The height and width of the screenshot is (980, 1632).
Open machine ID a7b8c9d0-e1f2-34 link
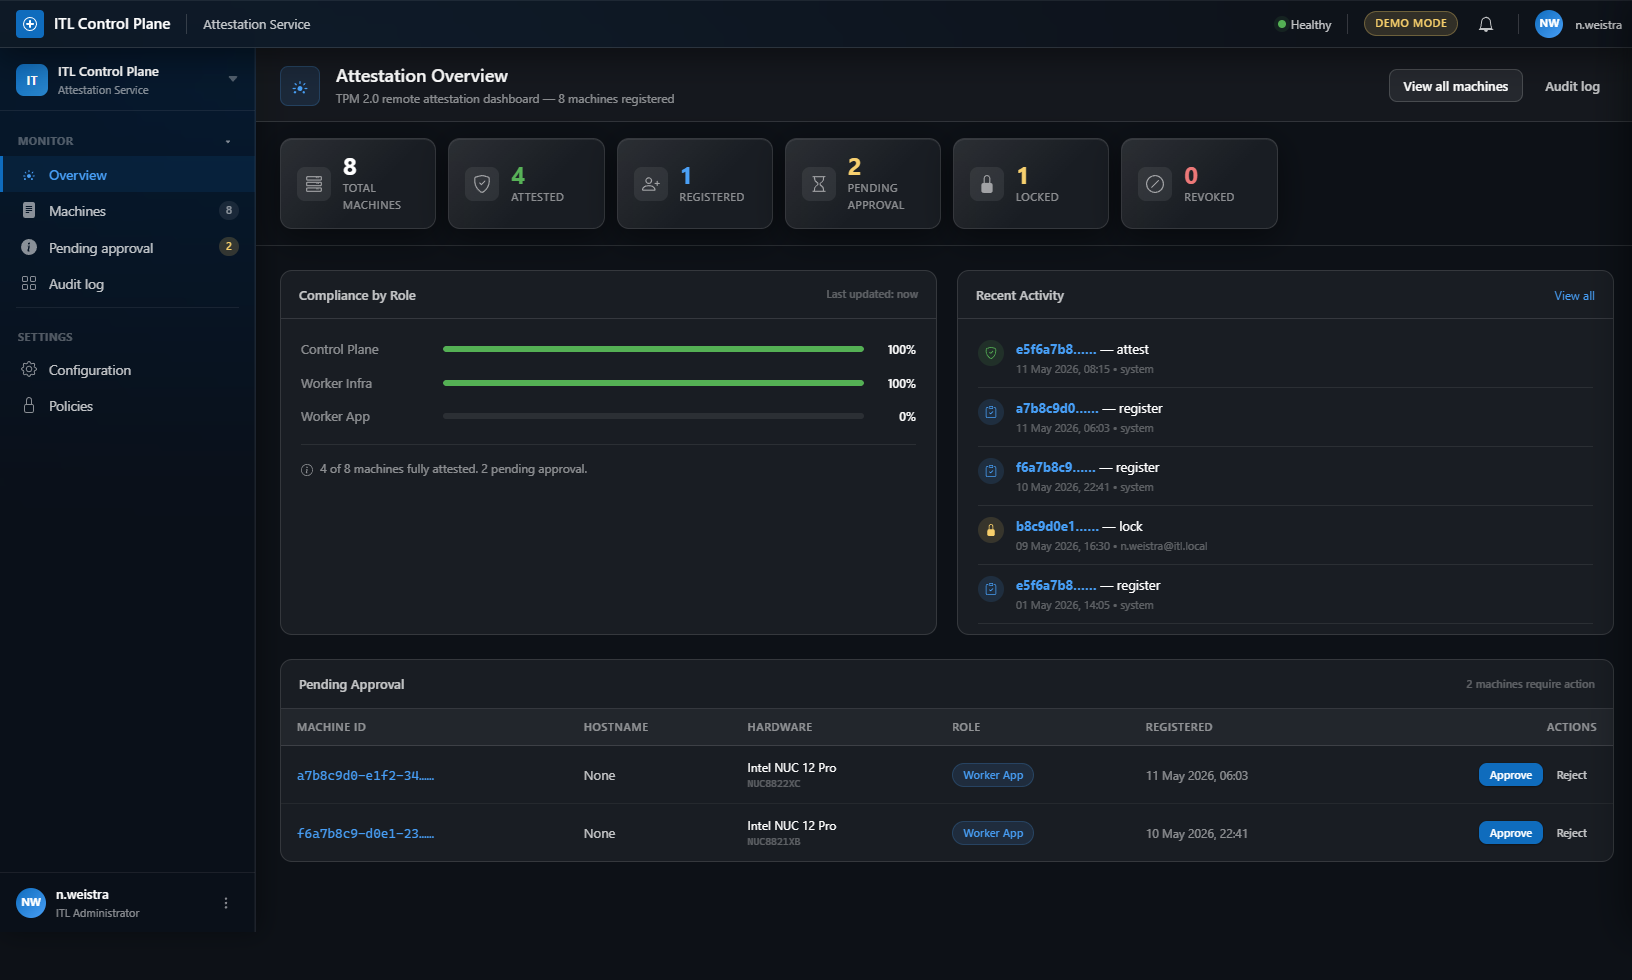click(365, 775)
